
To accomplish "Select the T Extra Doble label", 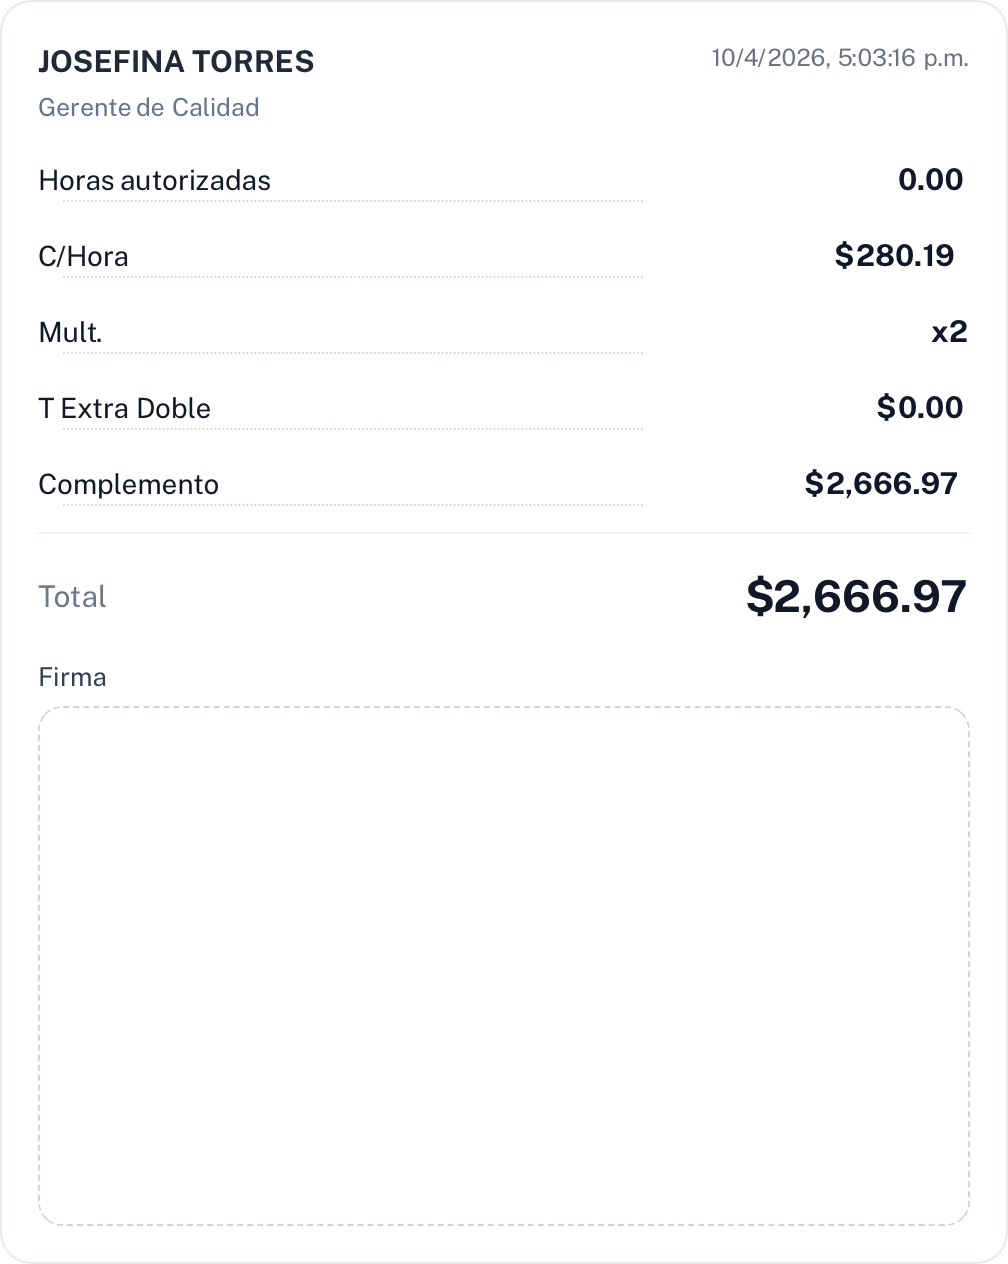I will [125, 409].
